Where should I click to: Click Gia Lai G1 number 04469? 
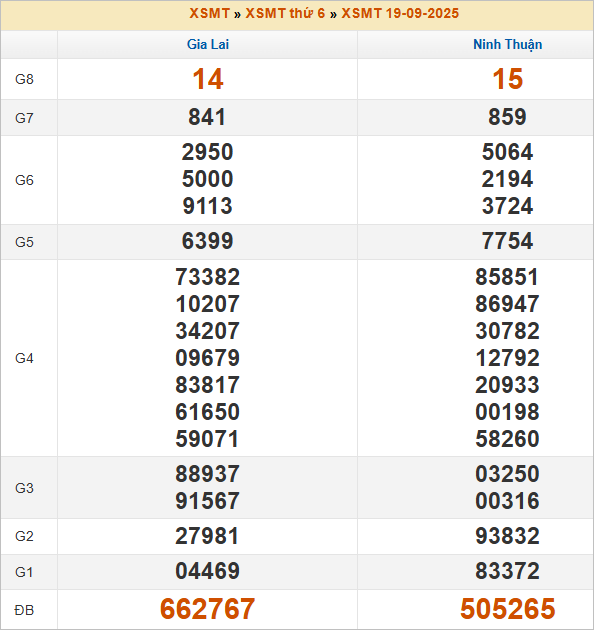(x=207, y=571)
